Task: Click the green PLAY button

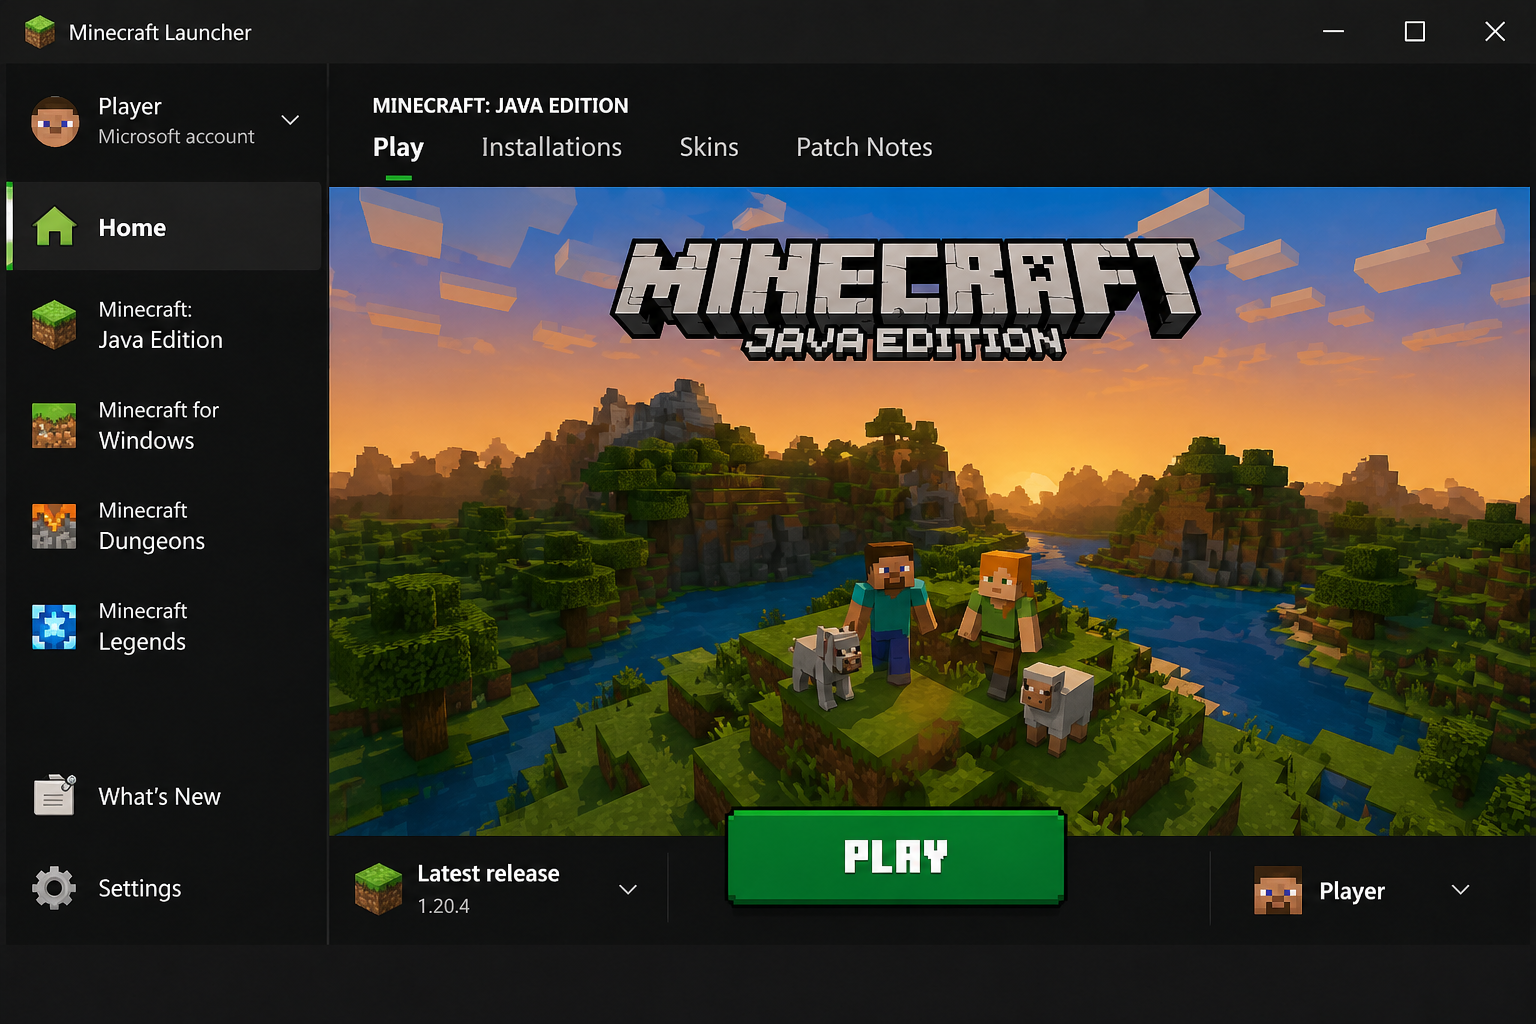Action: pos(896,856)
